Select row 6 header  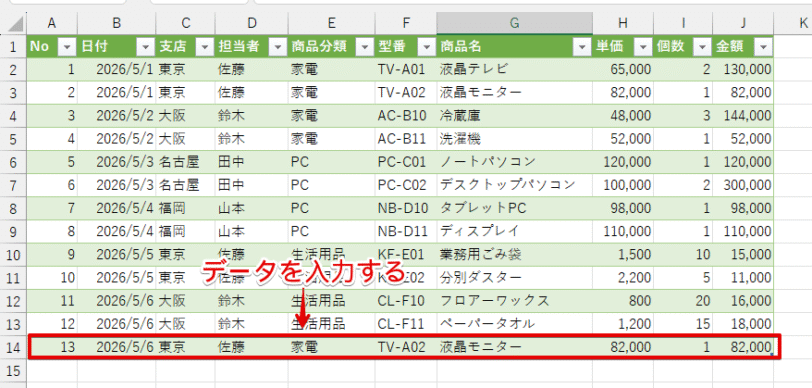13,162
